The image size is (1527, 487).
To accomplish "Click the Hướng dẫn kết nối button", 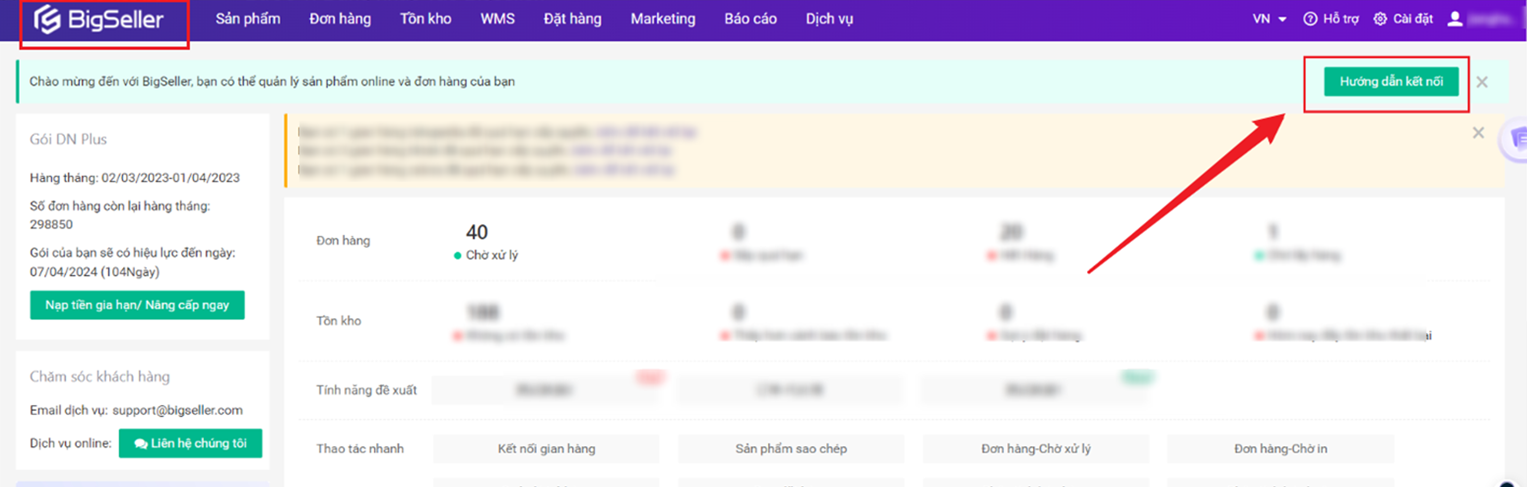I will pos(1390,82).
